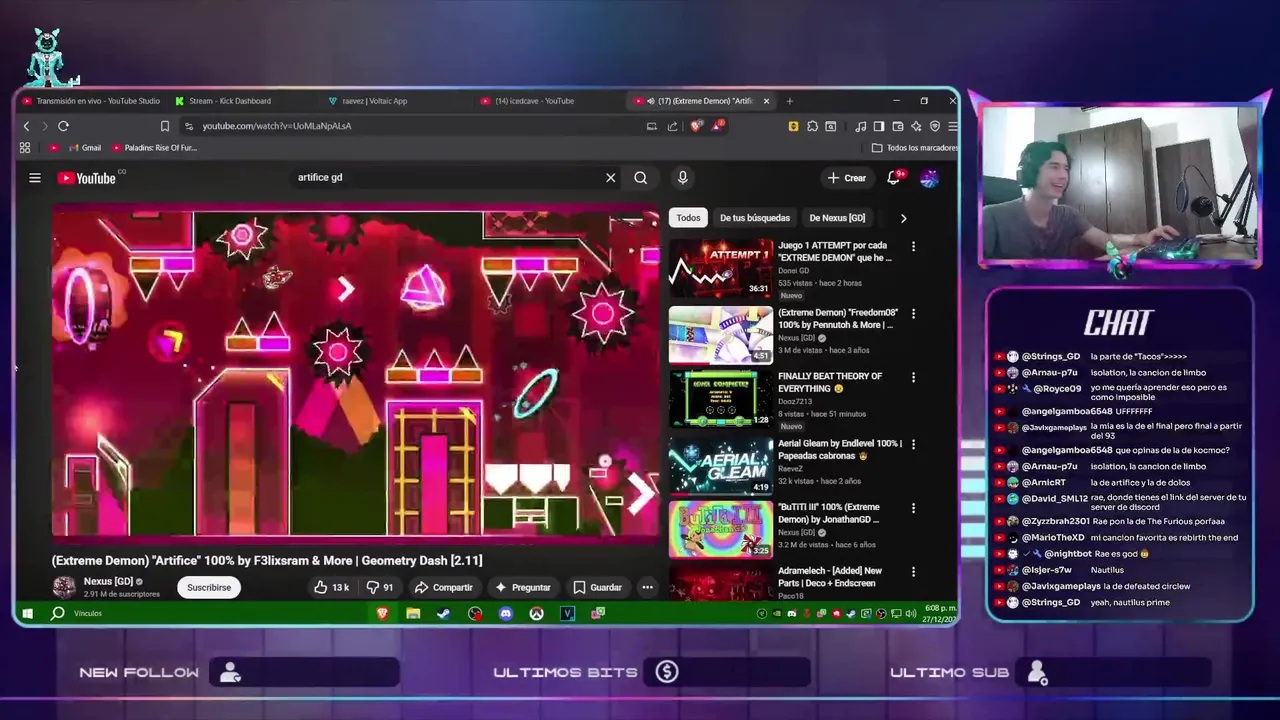Like the video (13 k)
The width and height of the screenshot is (1280, 720).
coord(331,588)
